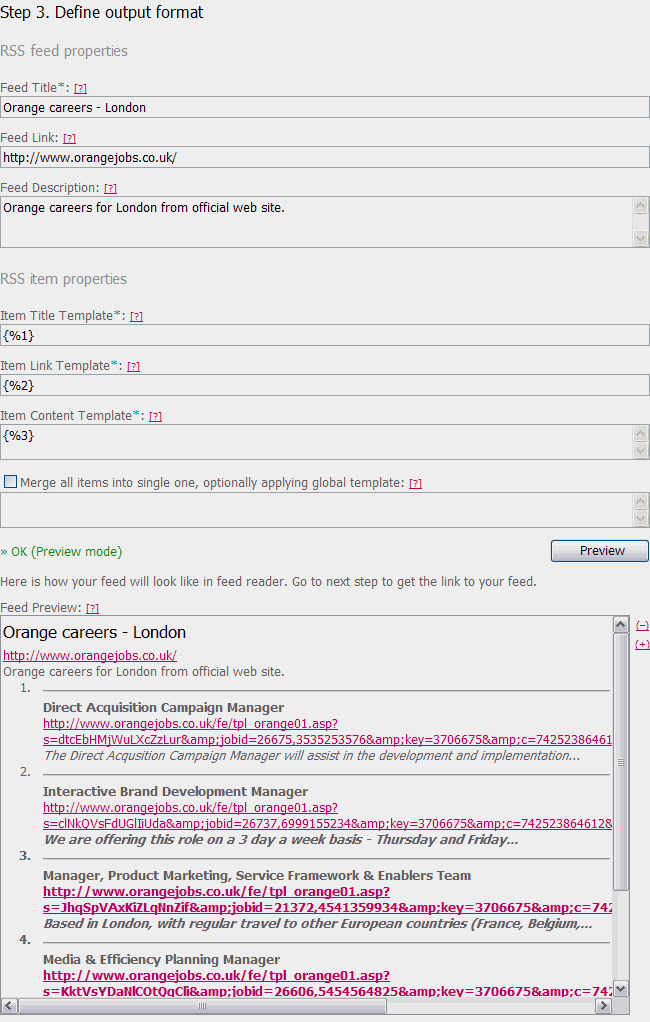Edit the Feed Link input field
Screen dimensions: 650x1022
pos(325,157)
